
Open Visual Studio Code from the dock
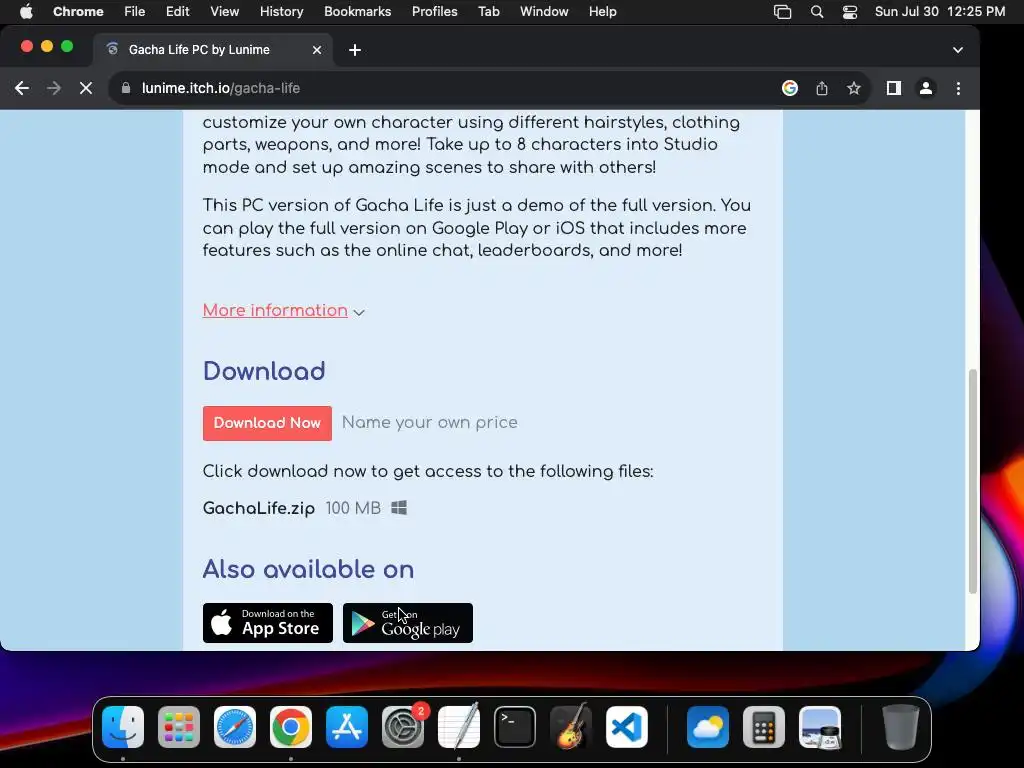click(x=626, y=727)
